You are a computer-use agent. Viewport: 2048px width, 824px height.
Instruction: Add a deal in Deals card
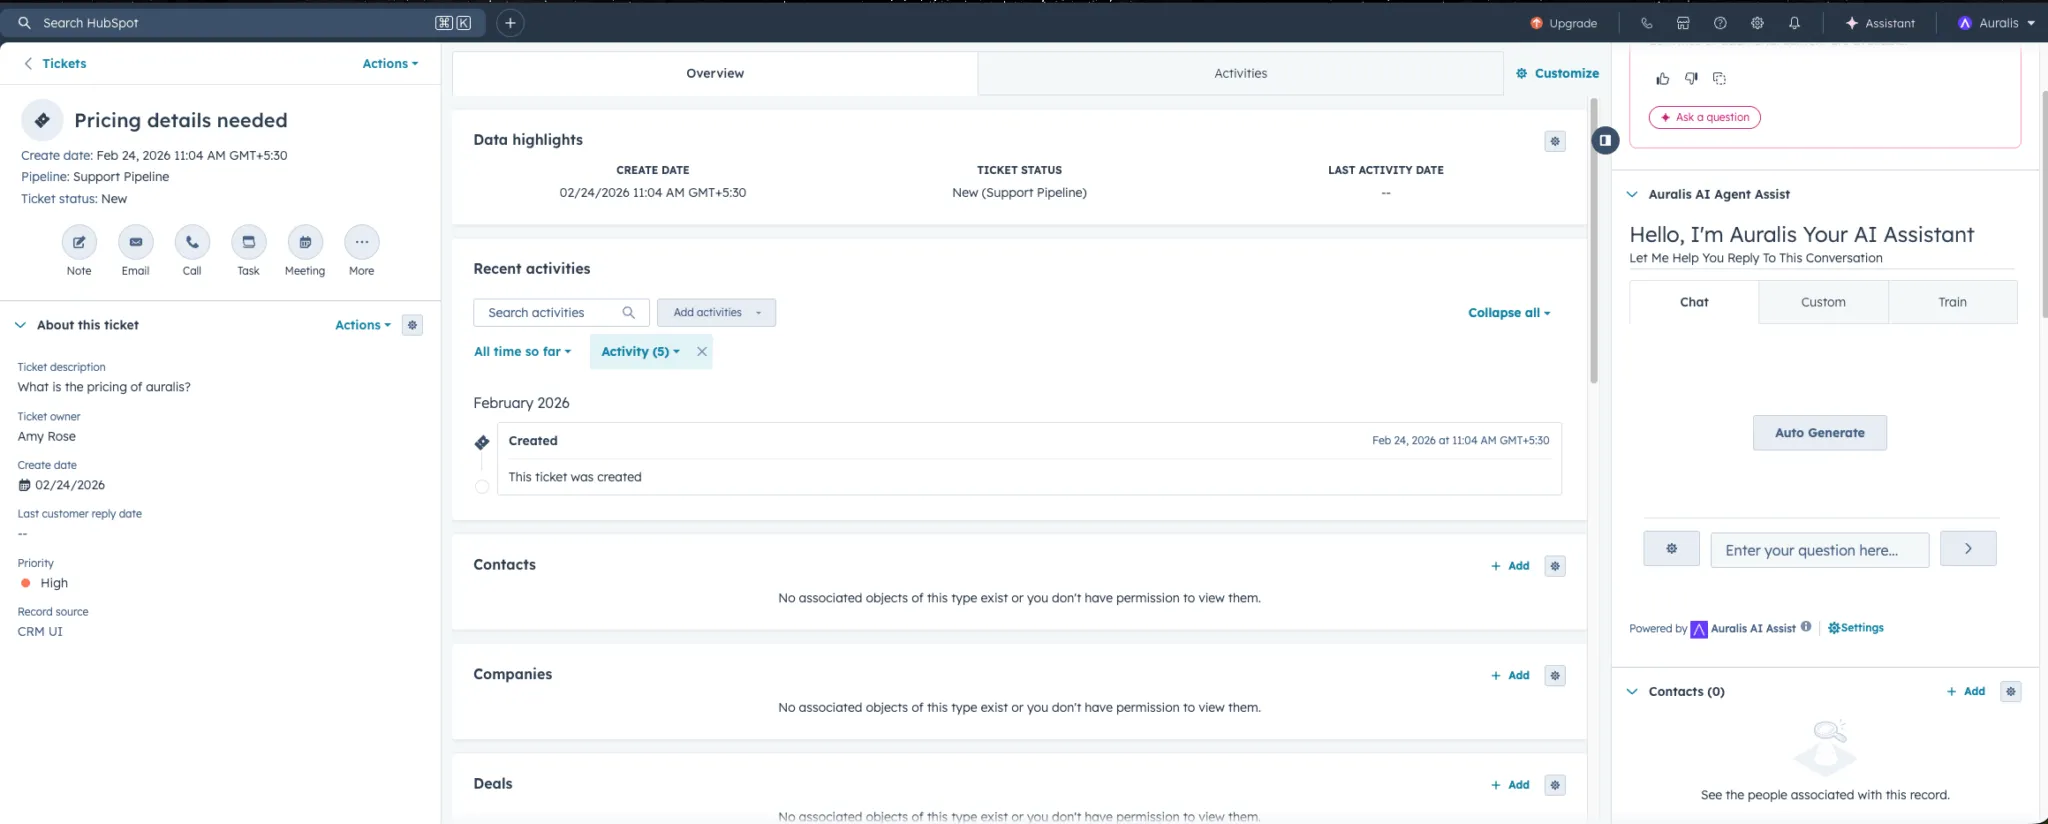(x=1510, y=785)
